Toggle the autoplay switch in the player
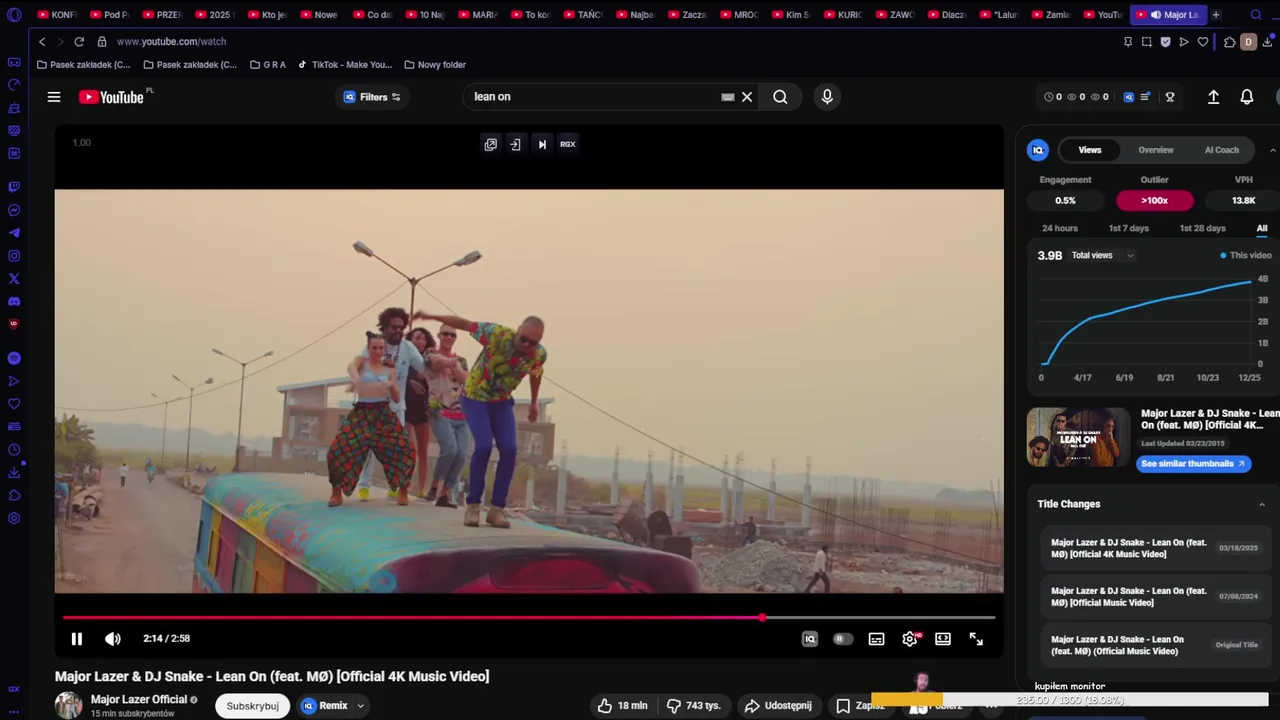The width and height of the screenshot is (1280, 720). point(843,639)
